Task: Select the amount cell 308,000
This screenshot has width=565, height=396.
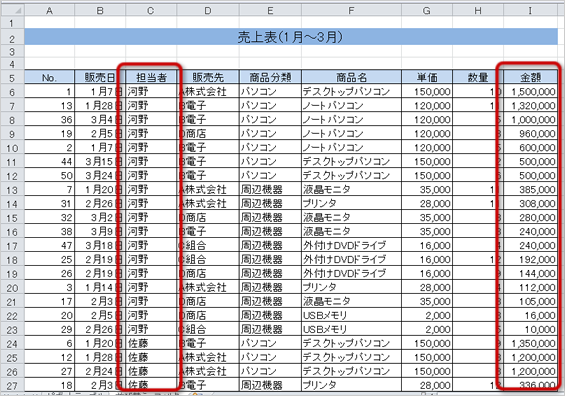Action: [x=530, y=204]
